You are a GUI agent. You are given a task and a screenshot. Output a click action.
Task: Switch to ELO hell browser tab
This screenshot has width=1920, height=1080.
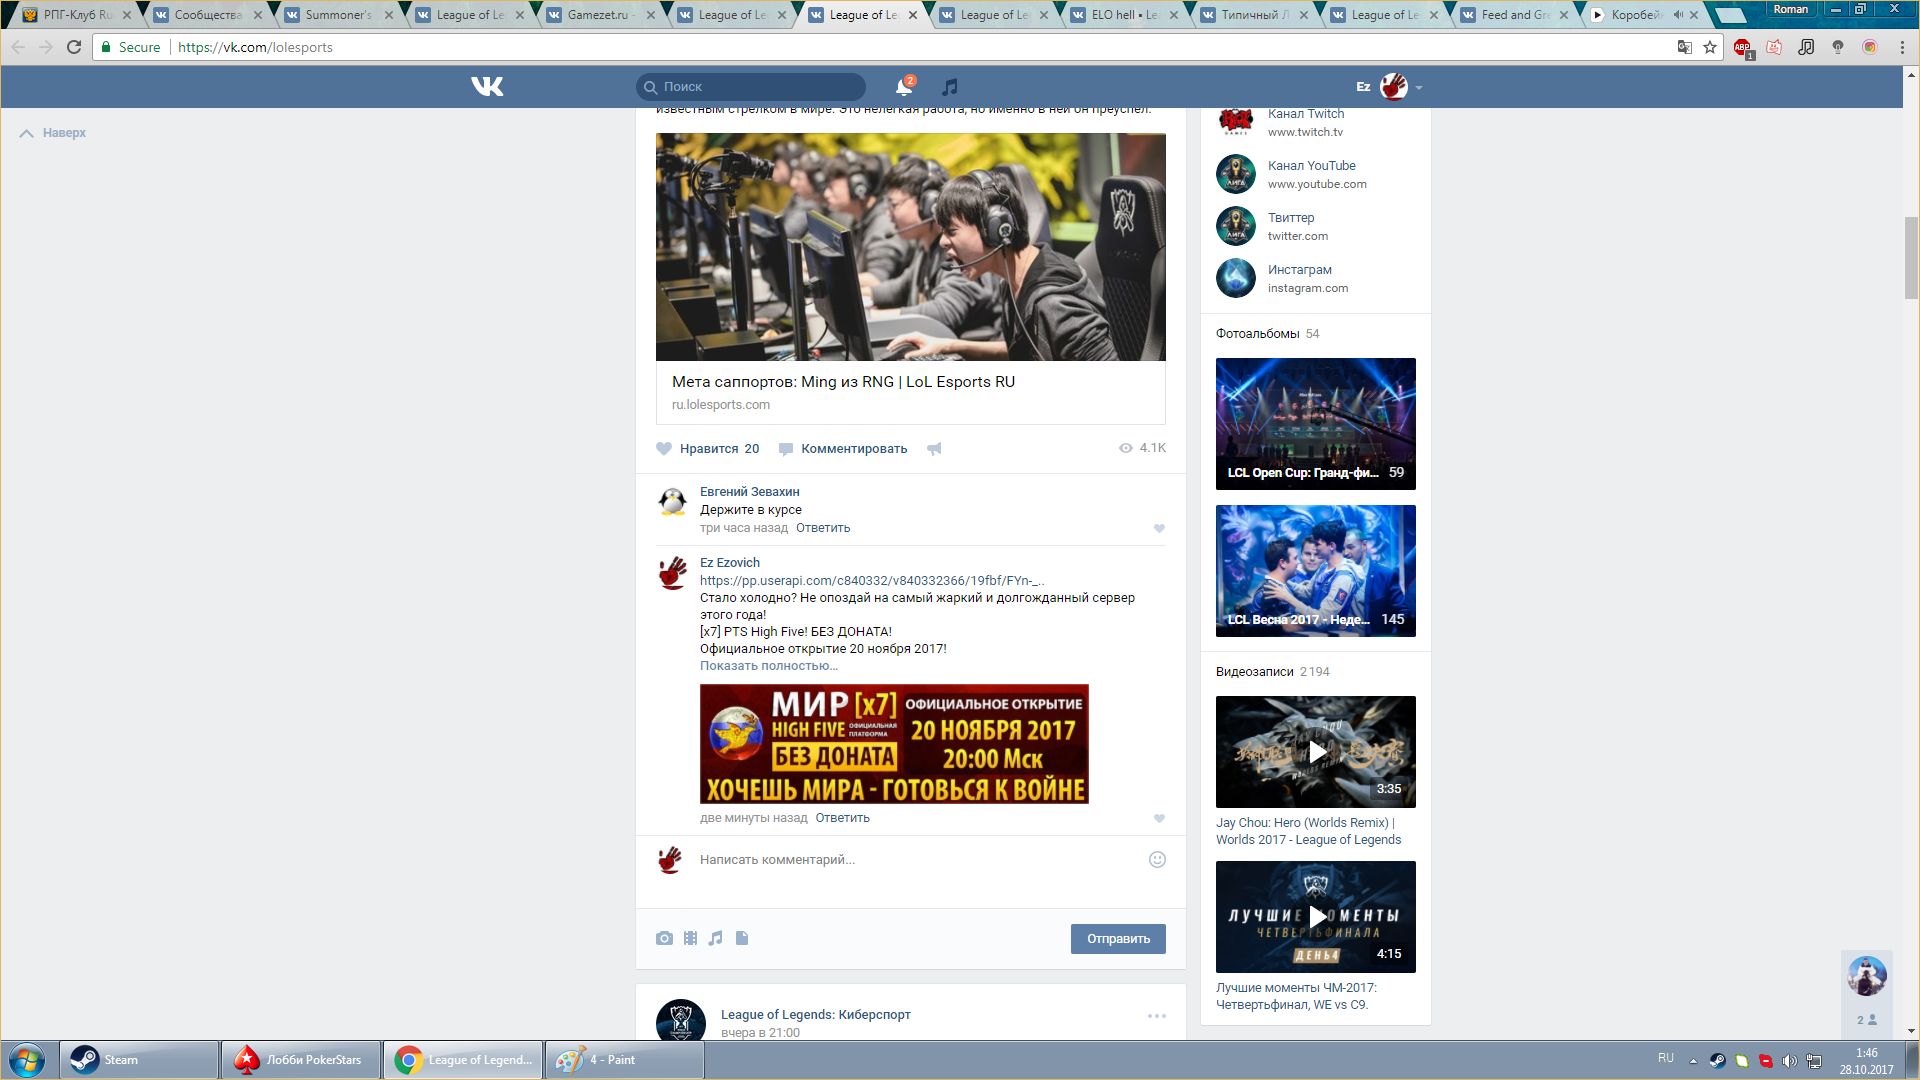[x=1125, y=15]
